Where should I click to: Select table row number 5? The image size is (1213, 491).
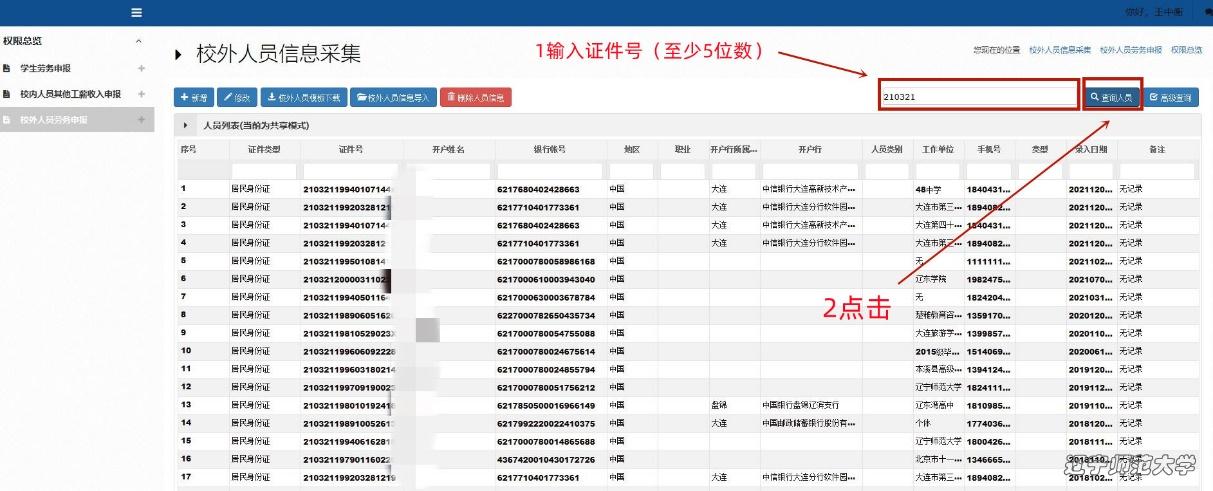(184, 260)
